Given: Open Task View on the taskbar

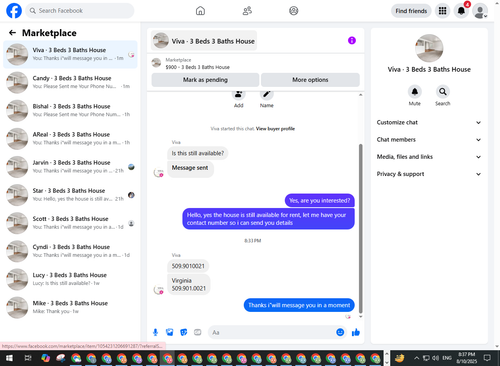Looking at the screenshot, I should pyautogui.click(x=28, y=358).
